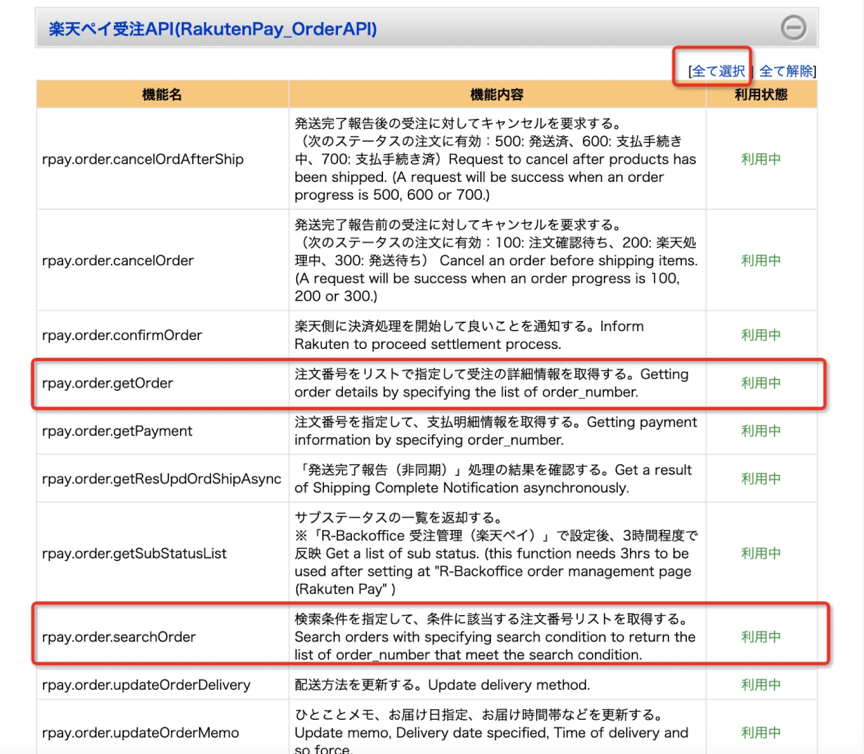Toggle 利用中 status for rpay.order.cancelOrder
Screen dimensions: 864x754
click(x=761, y=261)
